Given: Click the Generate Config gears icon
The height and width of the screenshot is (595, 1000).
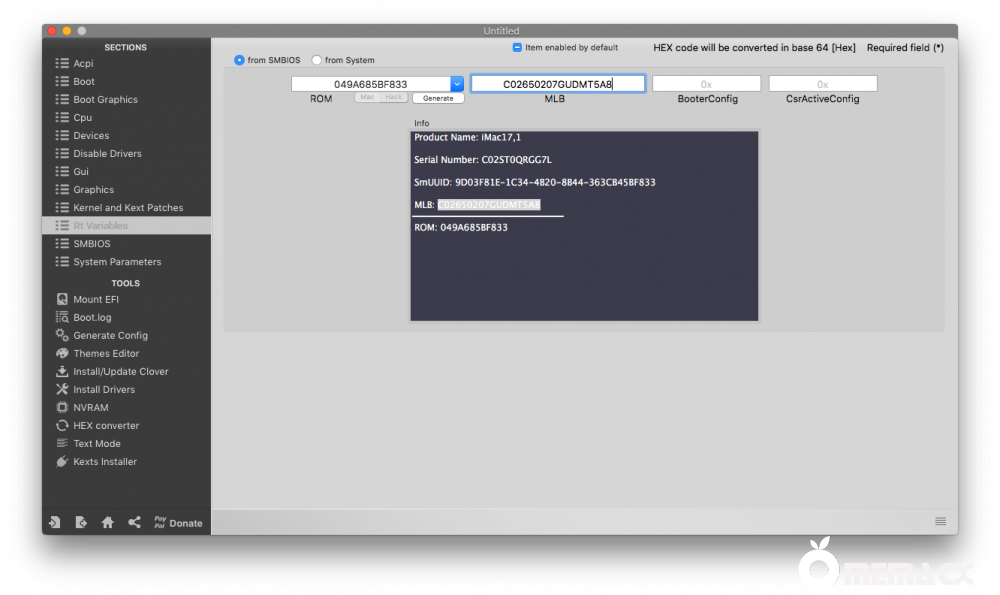Looking at the screenshot, I should 62,335.
